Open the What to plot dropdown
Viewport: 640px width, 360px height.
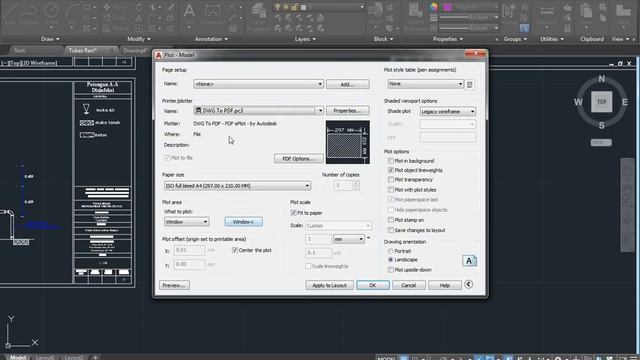[x=187, y=222]
